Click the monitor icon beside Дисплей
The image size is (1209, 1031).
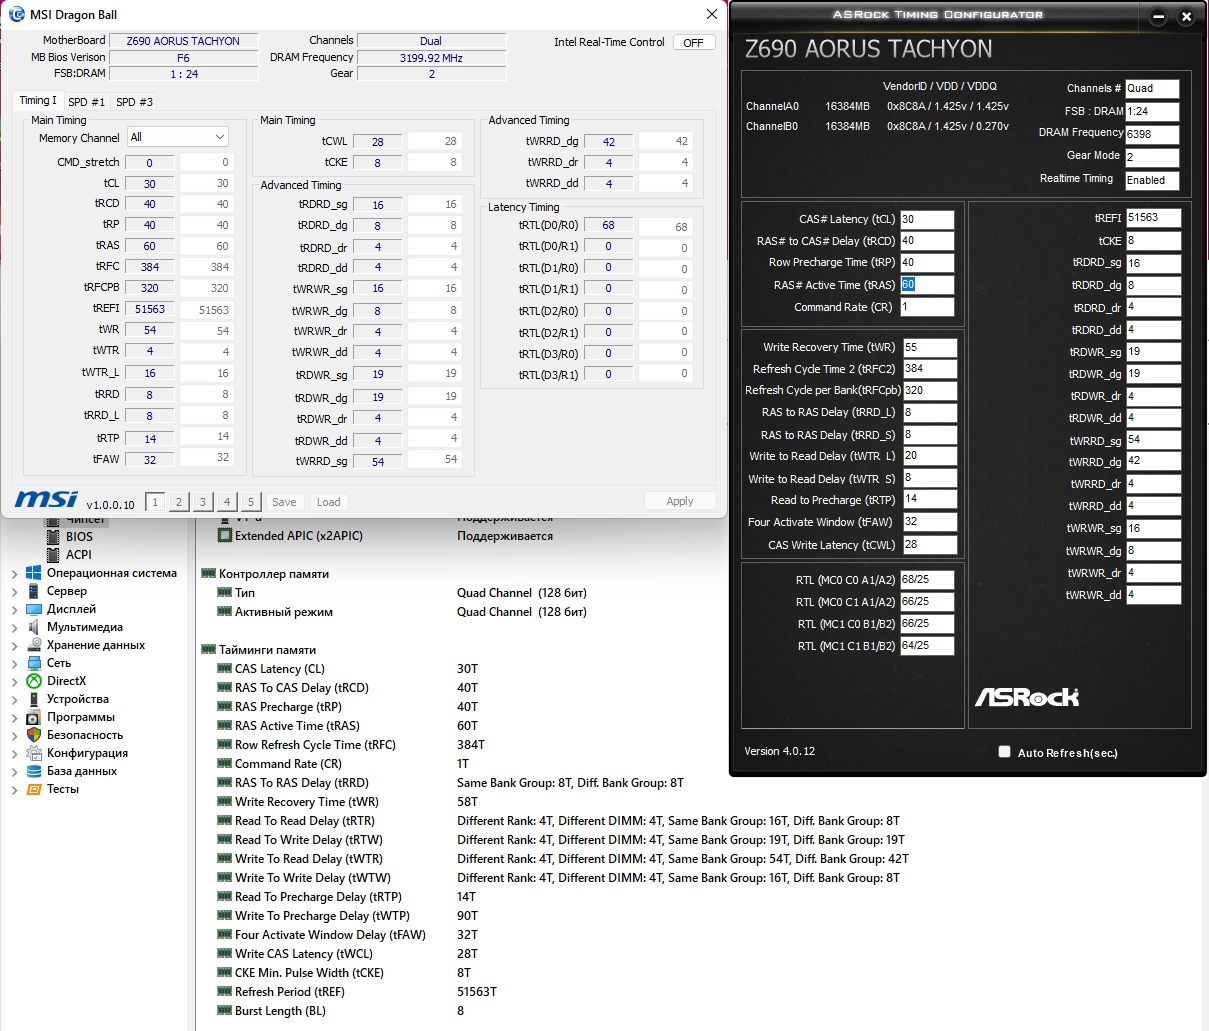(34, 609)
